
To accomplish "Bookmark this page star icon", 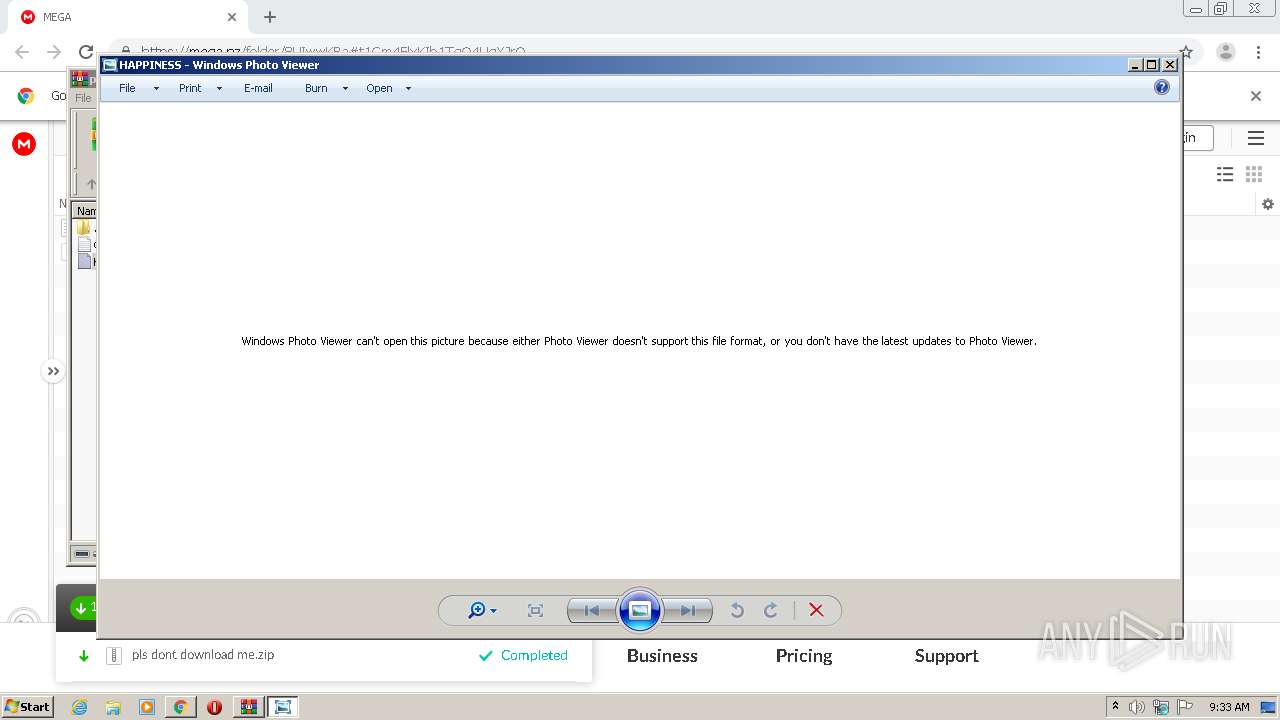I will (1186, 52).
